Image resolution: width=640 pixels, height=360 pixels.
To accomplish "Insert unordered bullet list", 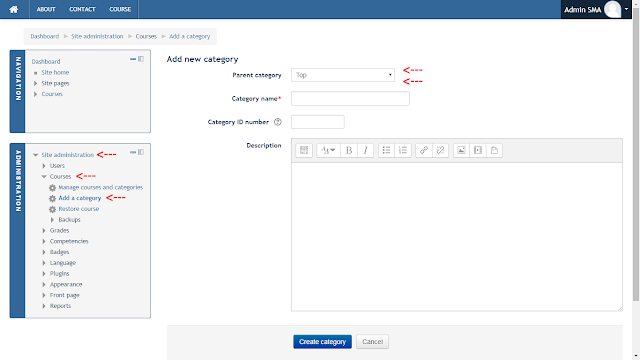I will click(387, 150).
